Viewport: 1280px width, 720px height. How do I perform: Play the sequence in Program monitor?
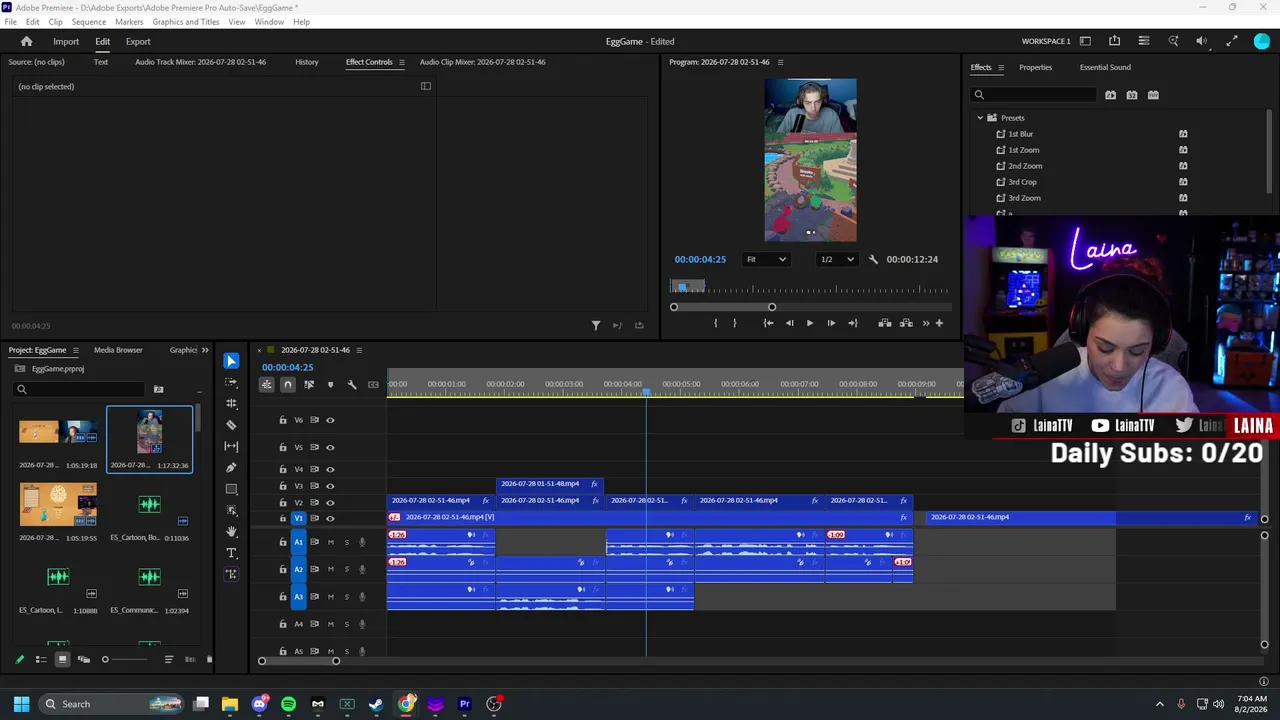810,323
